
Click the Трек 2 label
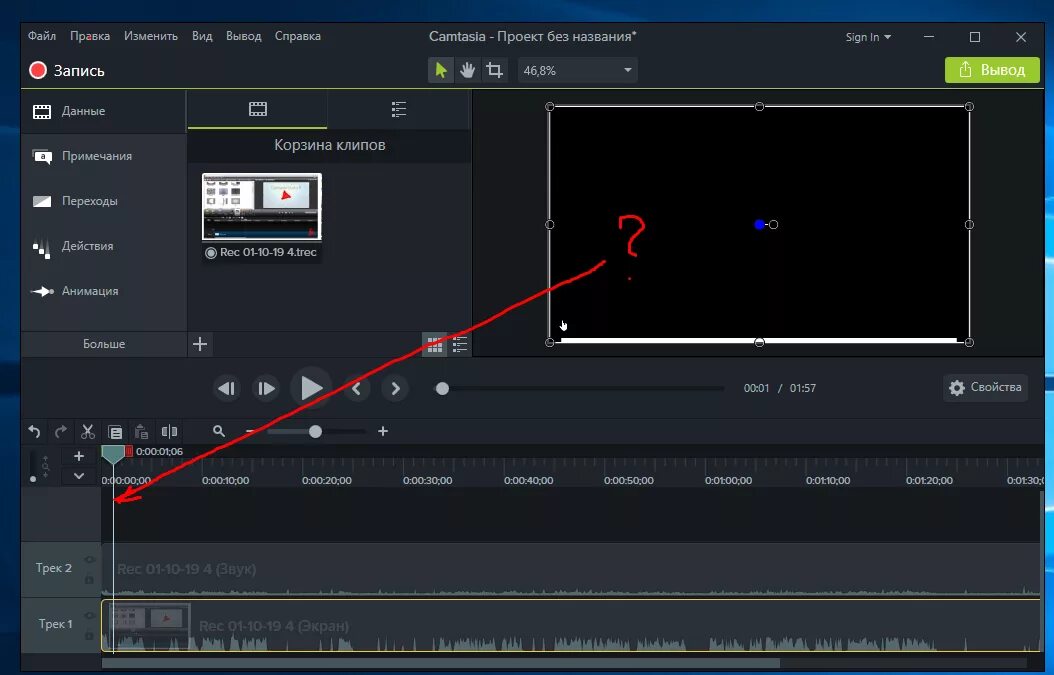tap(54, 568)
